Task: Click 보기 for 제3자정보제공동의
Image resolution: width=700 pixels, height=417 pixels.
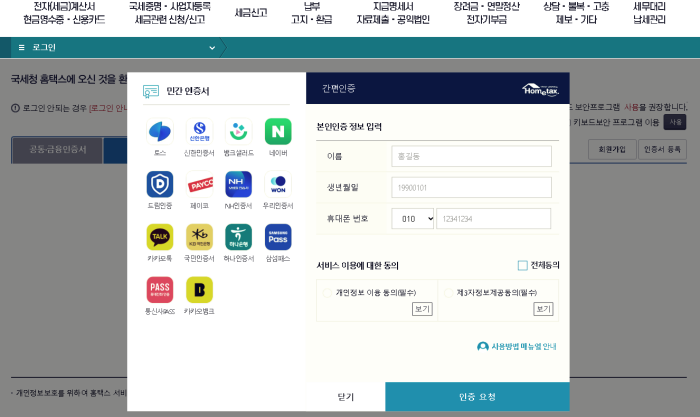Action: [543, 309]
